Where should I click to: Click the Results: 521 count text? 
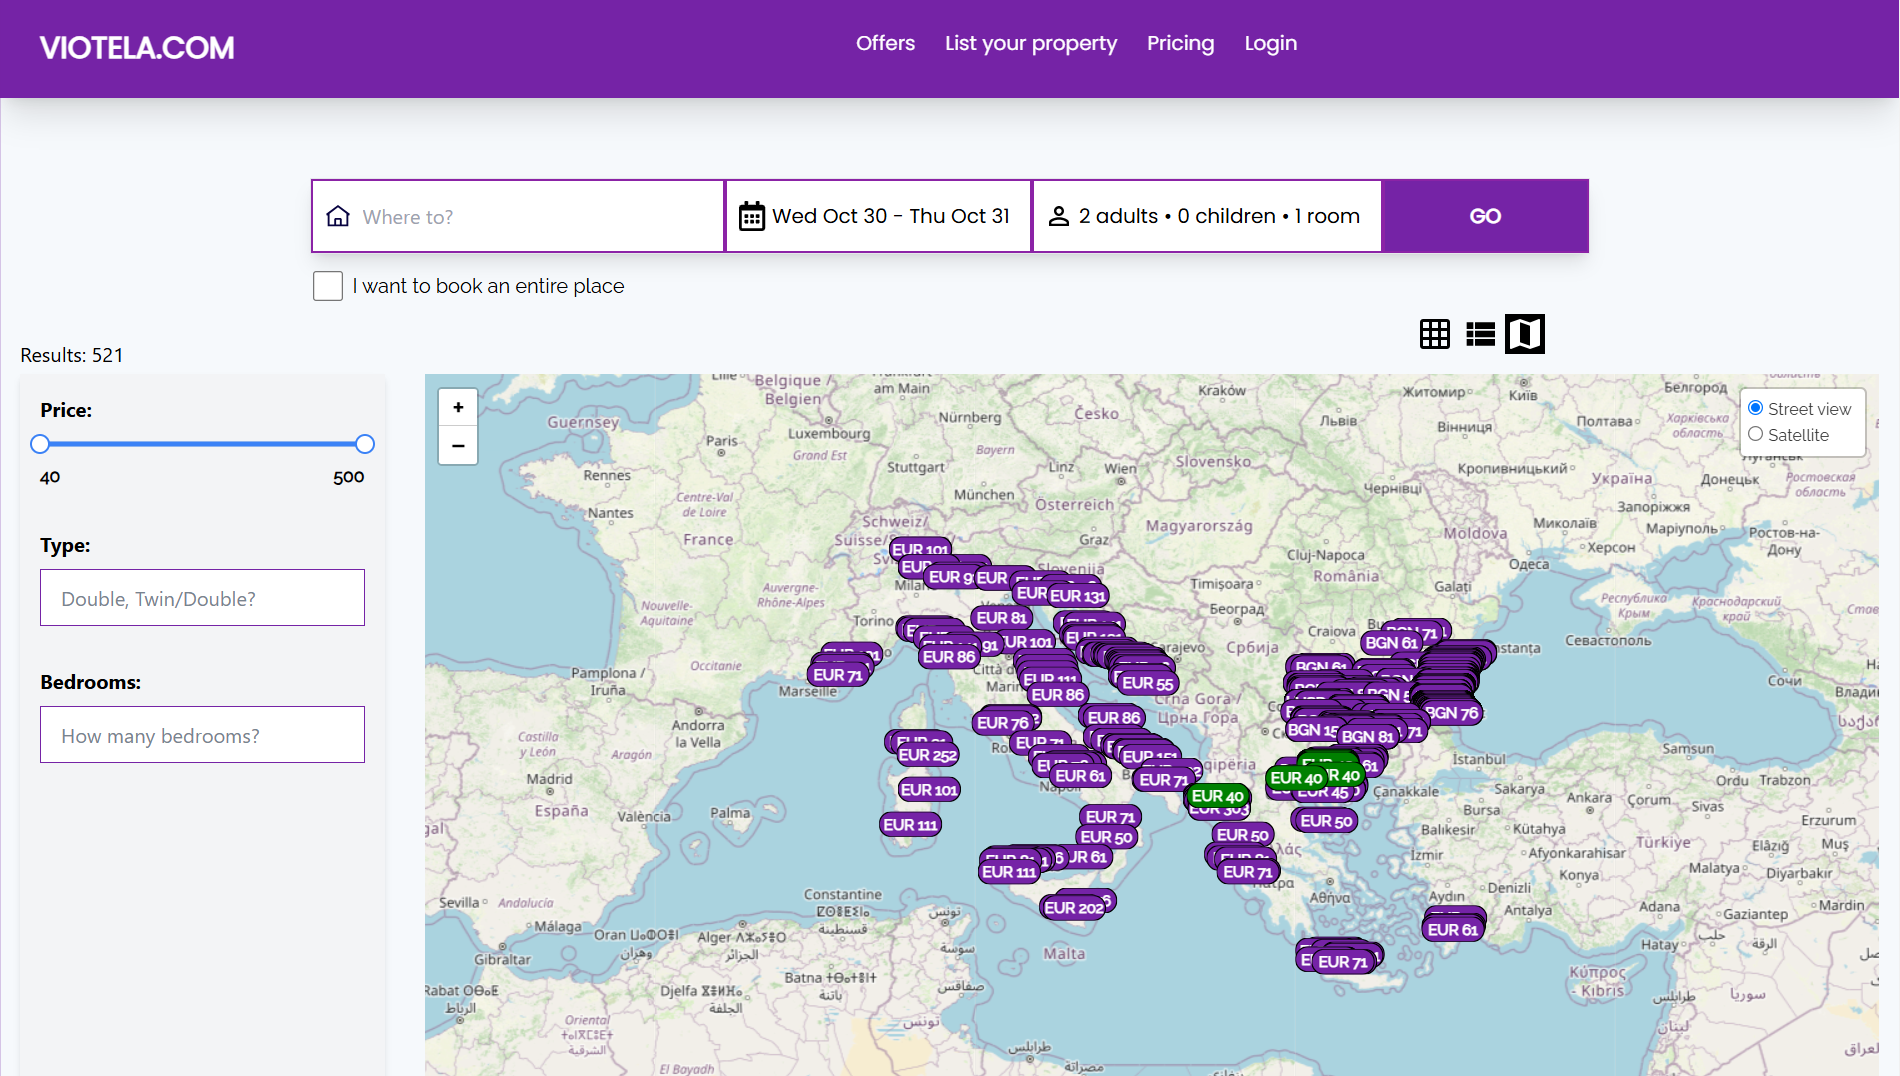72,355
